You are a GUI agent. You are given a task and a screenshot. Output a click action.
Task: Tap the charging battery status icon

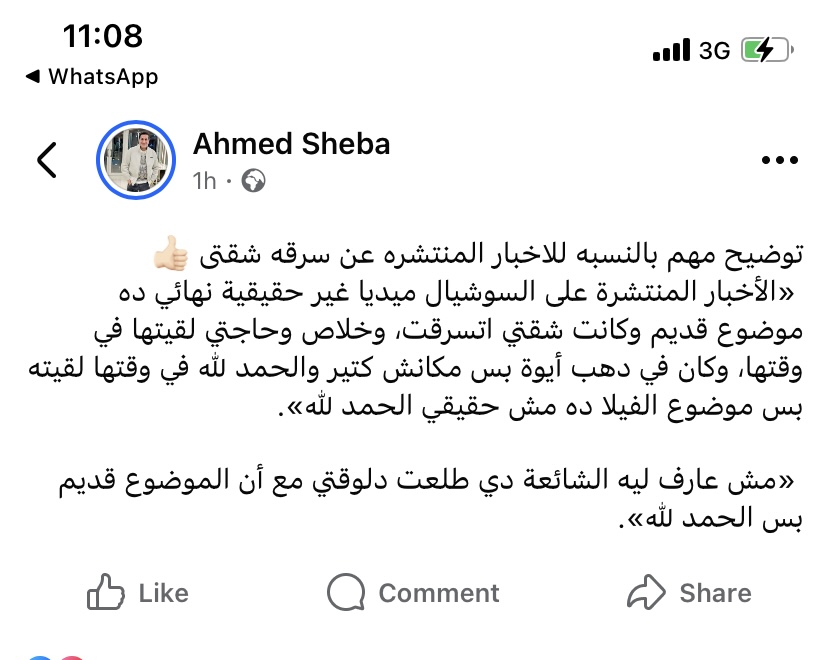pos(767,51)
